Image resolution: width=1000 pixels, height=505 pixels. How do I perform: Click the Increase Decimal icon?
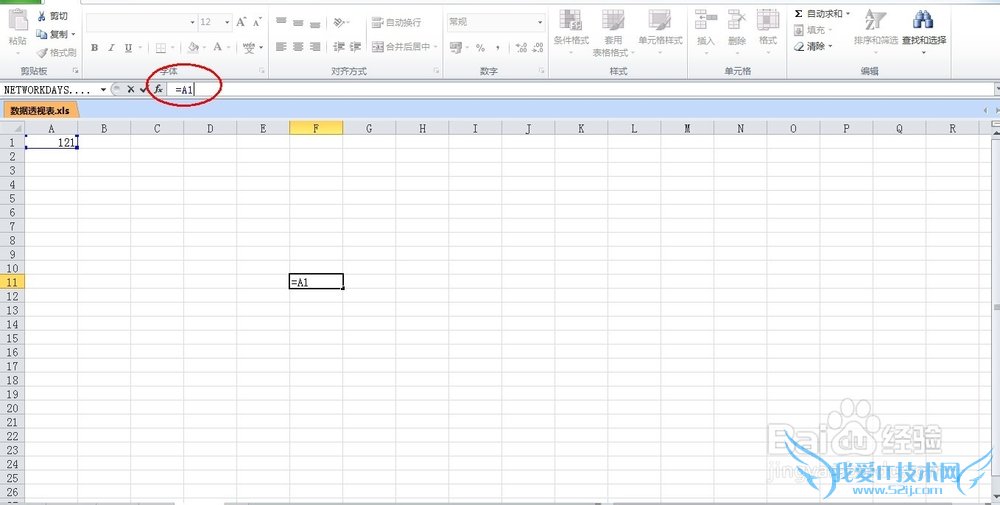click(x=521, y=48)
